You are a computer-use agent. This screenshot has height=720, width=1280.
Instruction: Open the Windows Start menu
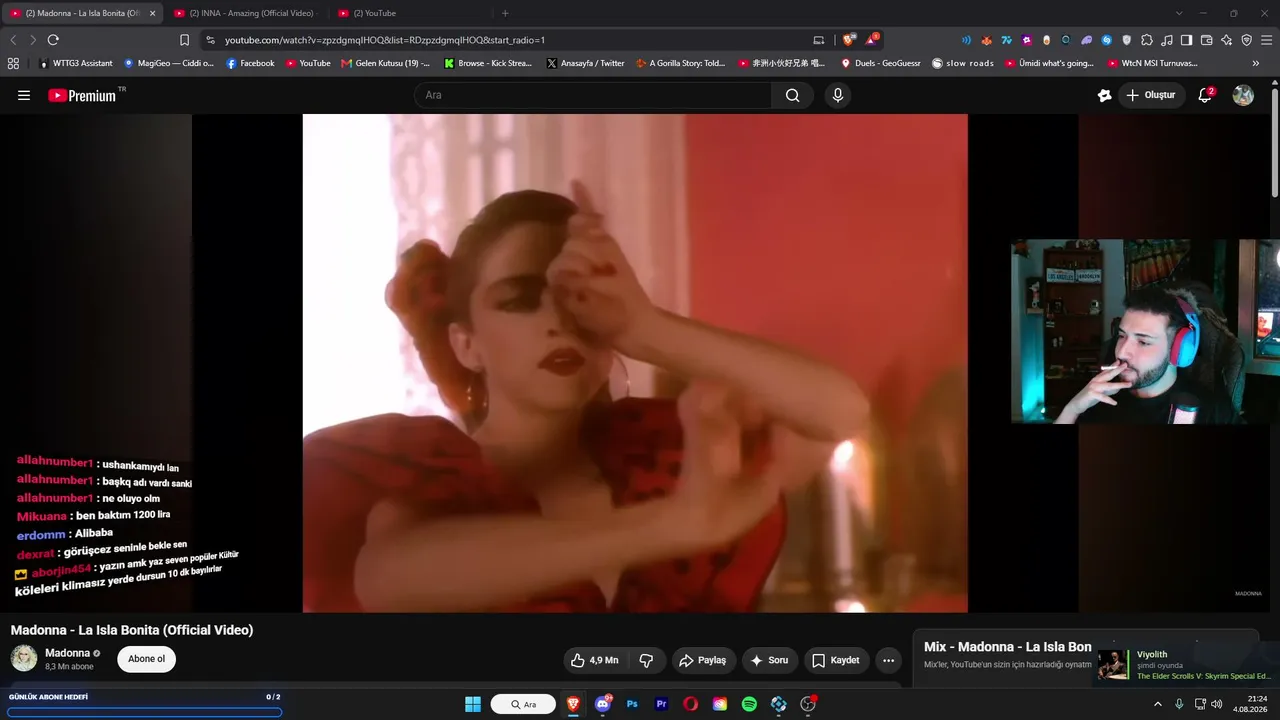[473, 704]
